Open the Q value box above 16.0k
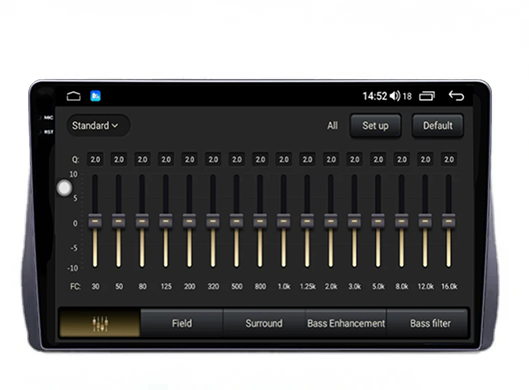The height and width of the screenshot is (390, 529). (x=449, y=159)
